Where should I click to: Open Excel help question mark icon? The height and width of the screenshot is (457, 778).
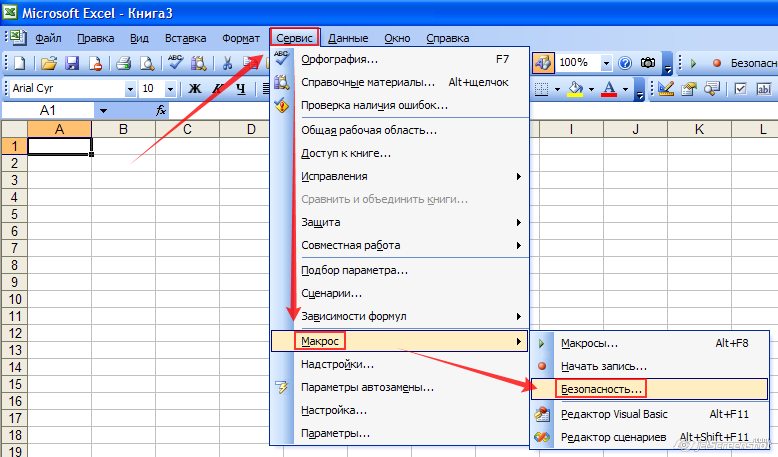[x=626, y=63]
